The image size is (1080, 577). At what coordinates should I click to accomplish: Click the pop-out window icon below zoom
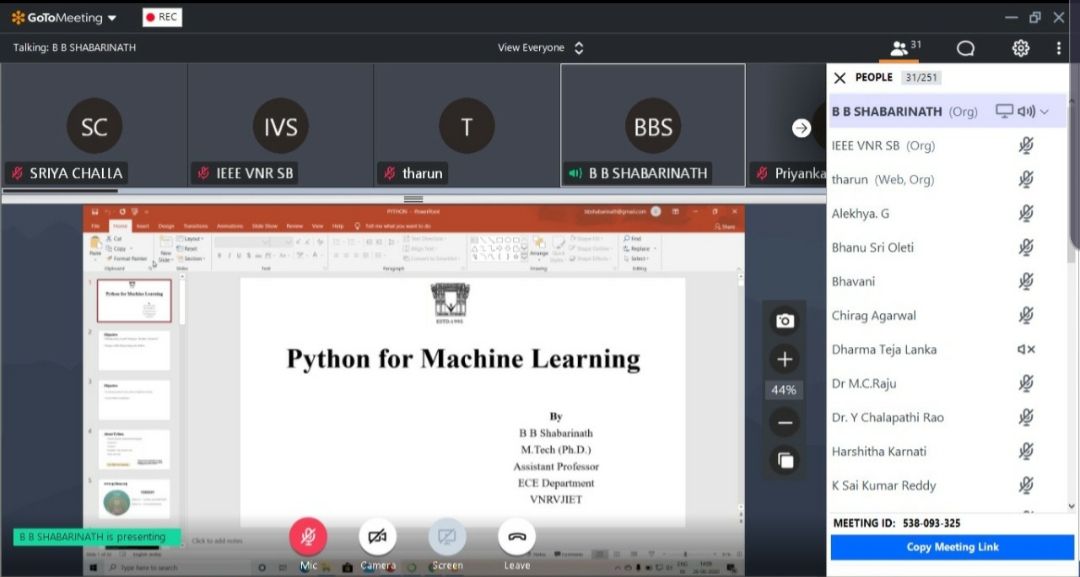[x=785, y=460]
